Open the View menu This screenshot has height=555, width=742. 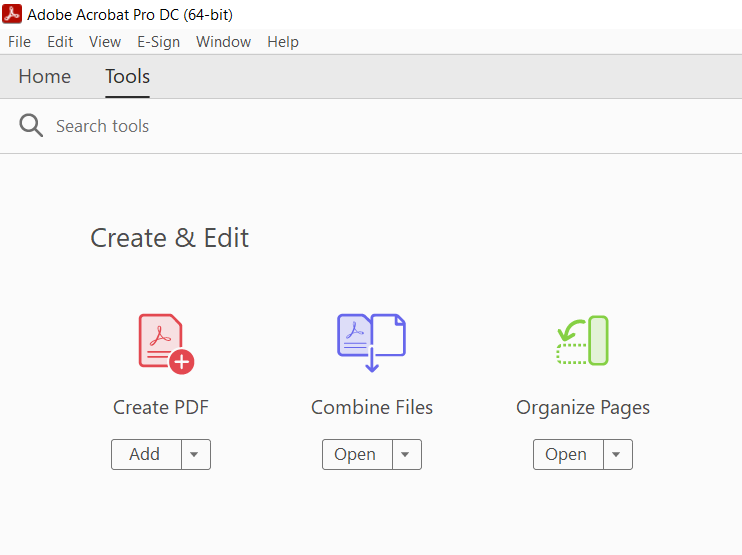pos(105,42)
